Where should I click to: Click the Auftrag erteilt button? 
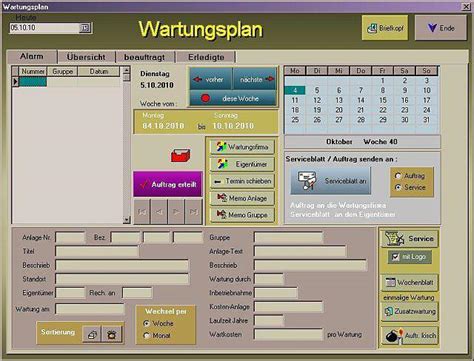[168, 184]
